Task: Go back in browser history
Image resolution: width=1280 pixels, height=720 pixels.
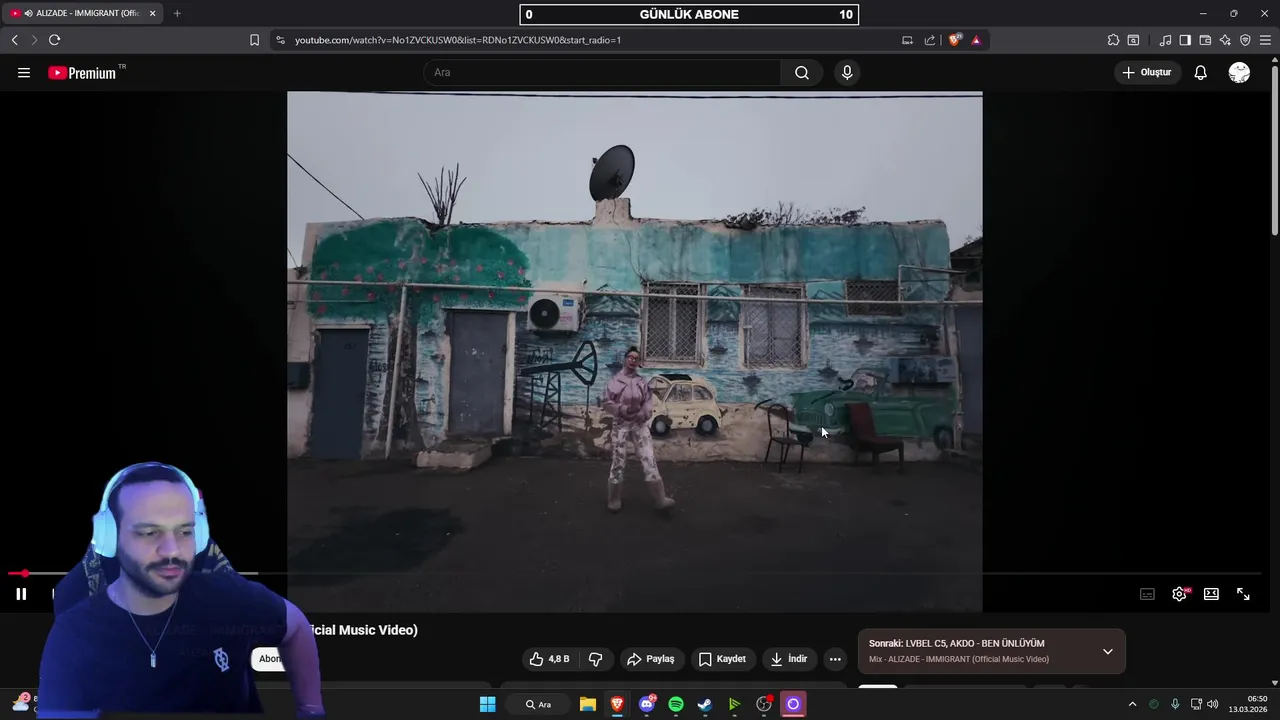Action: pyautogui.click(x=14, y=40)
